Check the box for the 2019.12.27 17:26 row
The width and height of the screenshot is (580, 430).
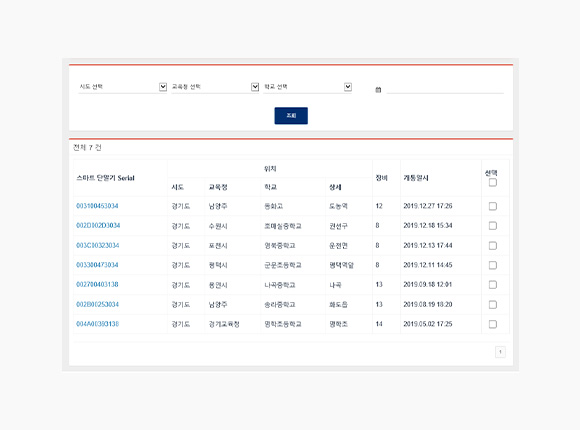pos(493,206)
